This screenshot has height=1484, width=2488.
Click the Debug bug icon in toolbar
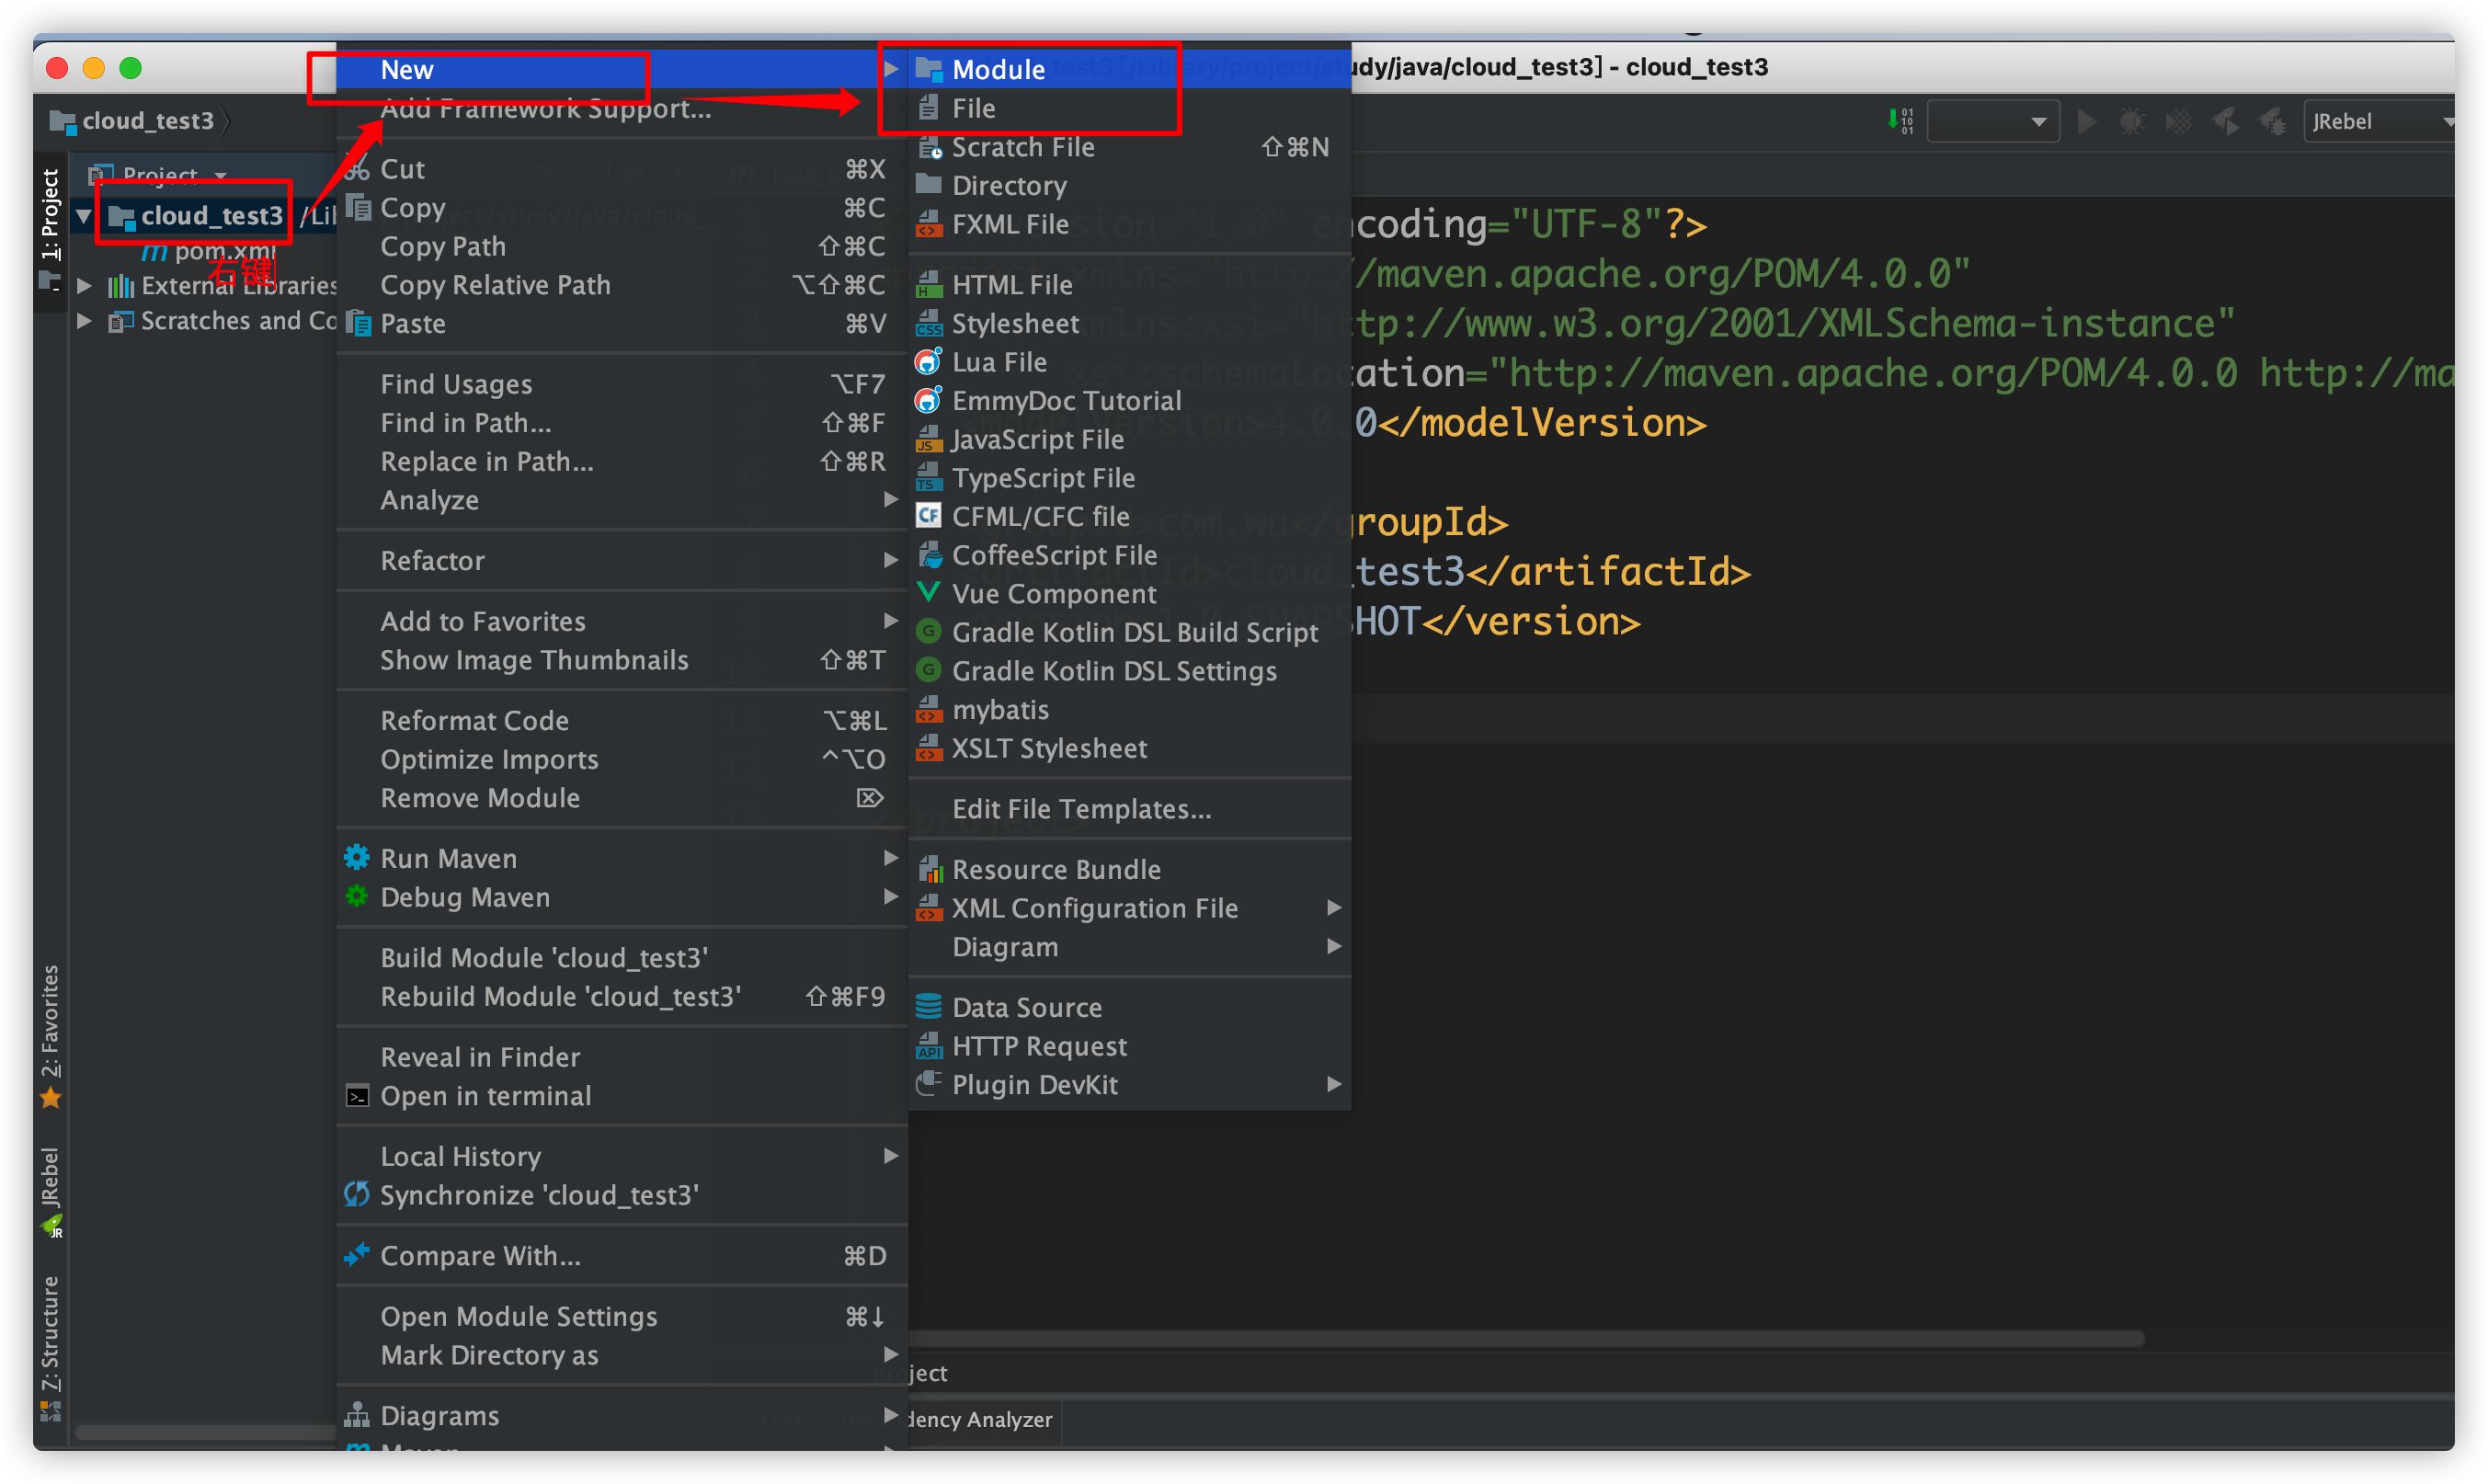tap(2132, 122)
